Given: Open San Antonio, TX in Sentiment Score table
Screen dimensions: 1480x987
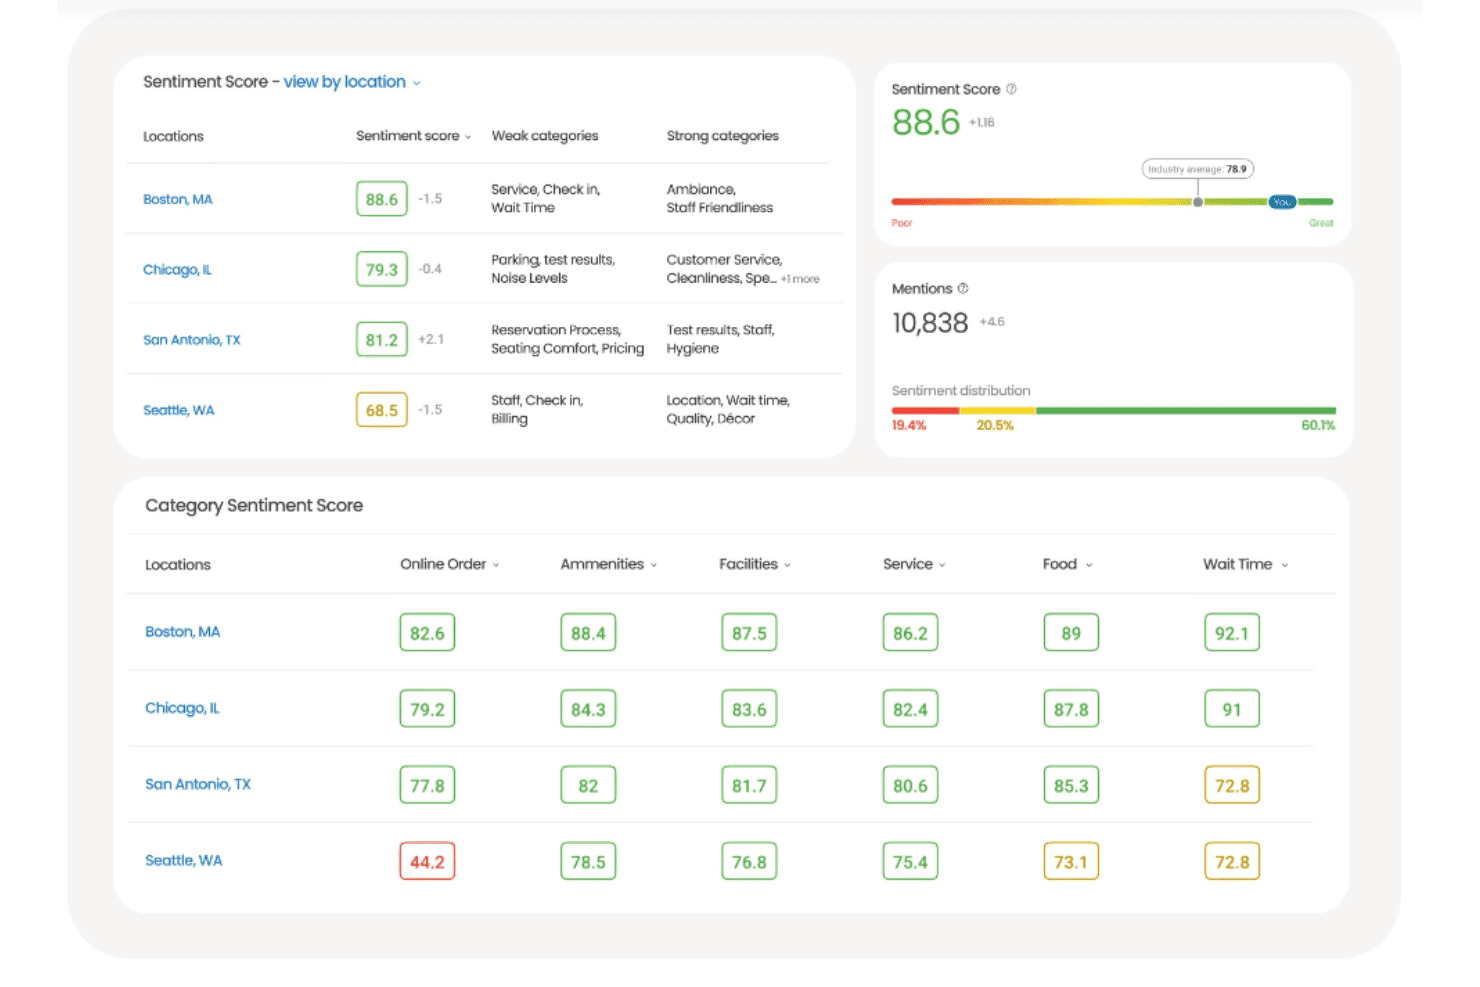Looking at the screenshot, I should 192,340.
